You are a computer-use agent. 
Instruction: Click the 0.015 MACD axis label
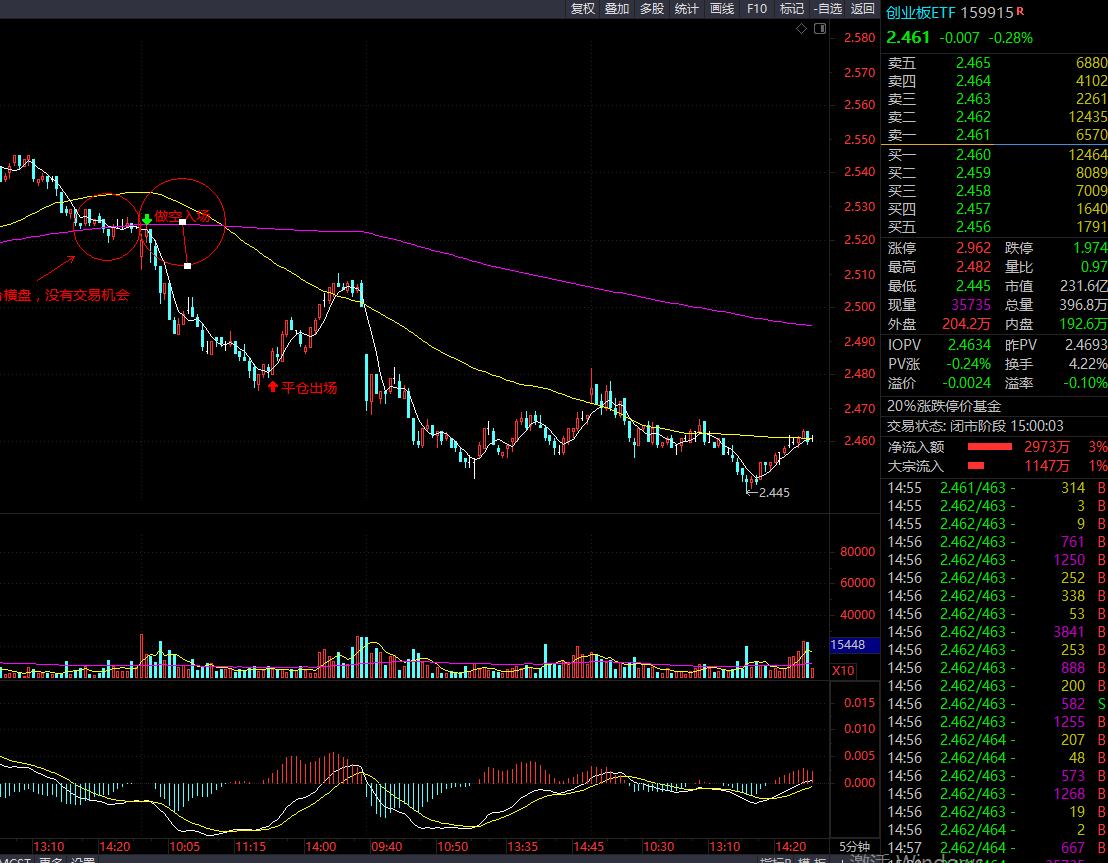[x=859, y=703]
